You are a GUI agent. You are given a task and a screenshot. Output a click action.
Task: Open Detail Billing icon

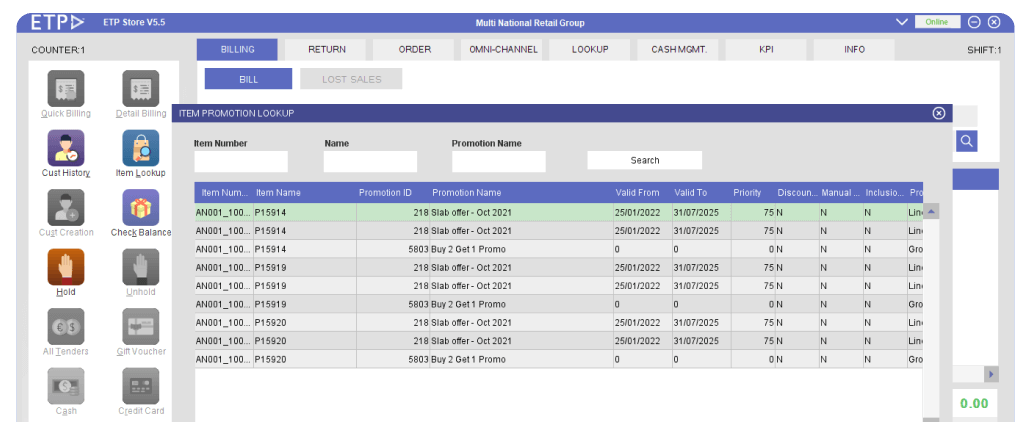(x=140, y=88)
